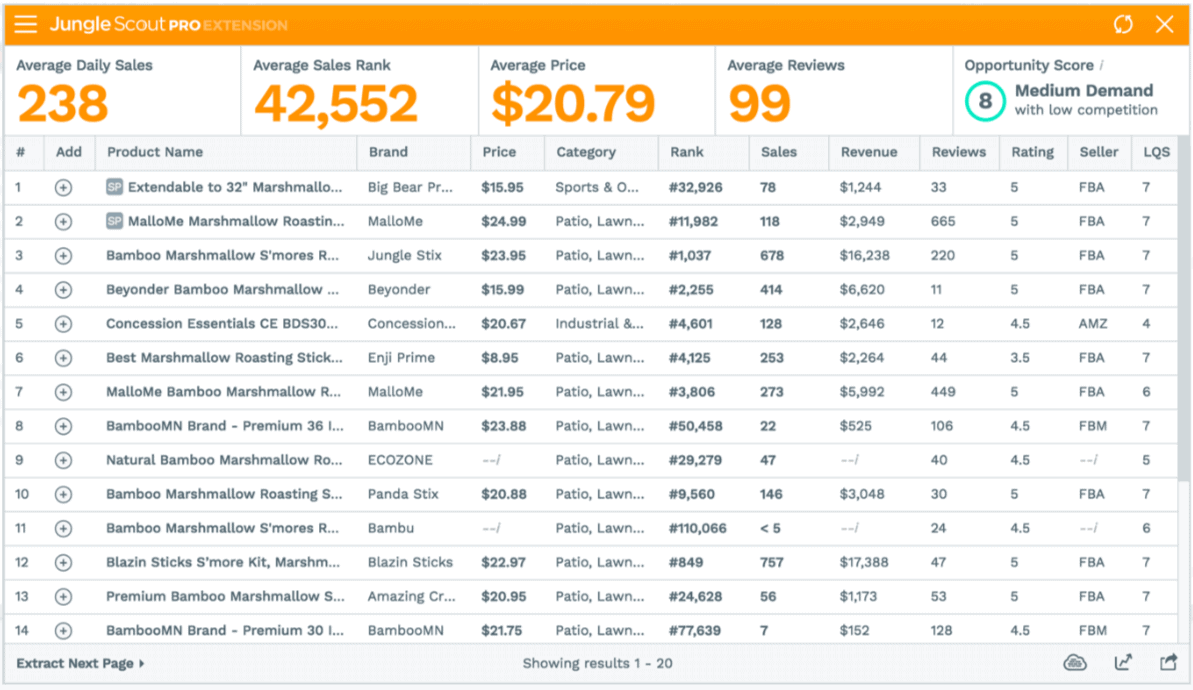Toggle add for Enji Prime product row
Image resolution: width=1193 pixels, height=690 pixels.
coord(63,358)
